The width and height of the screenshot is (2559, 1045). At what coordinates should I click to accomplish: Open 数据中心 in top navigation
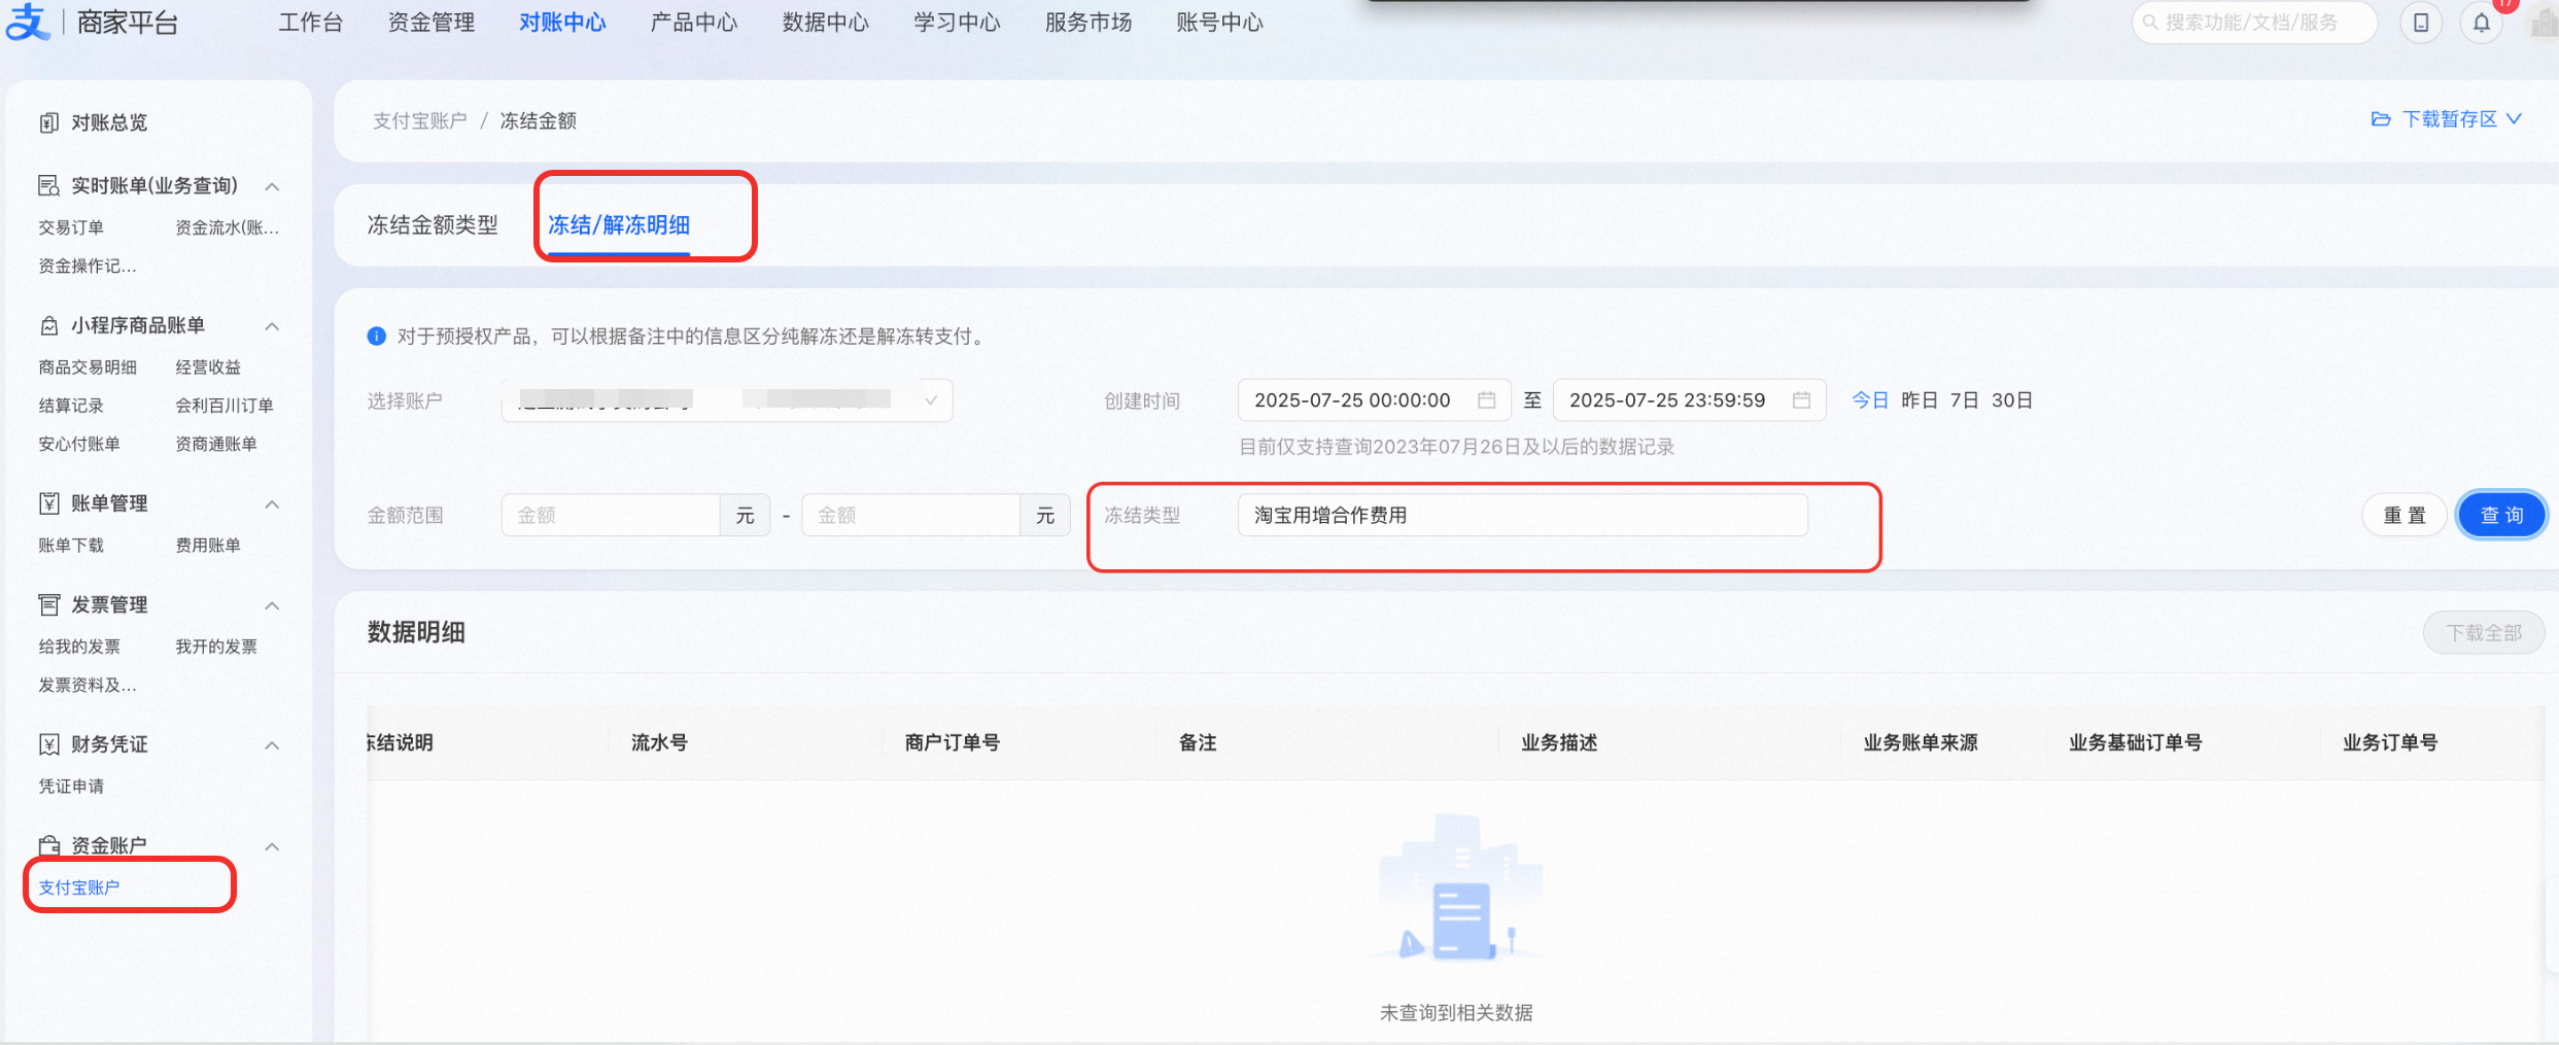coord(825,22)
